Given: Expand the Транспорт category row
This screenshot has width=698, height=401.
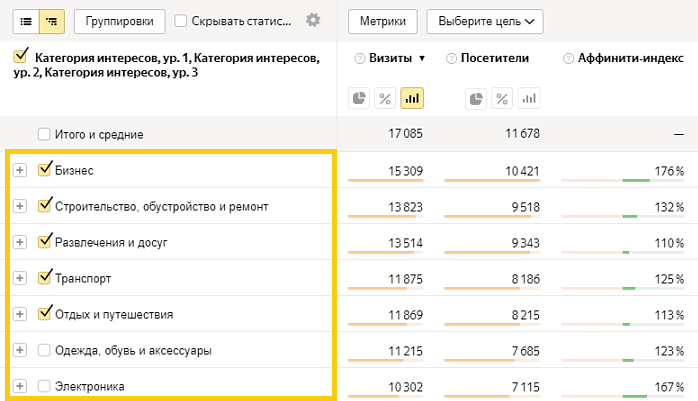Looking at the screenshot, I should pos(20,279).
